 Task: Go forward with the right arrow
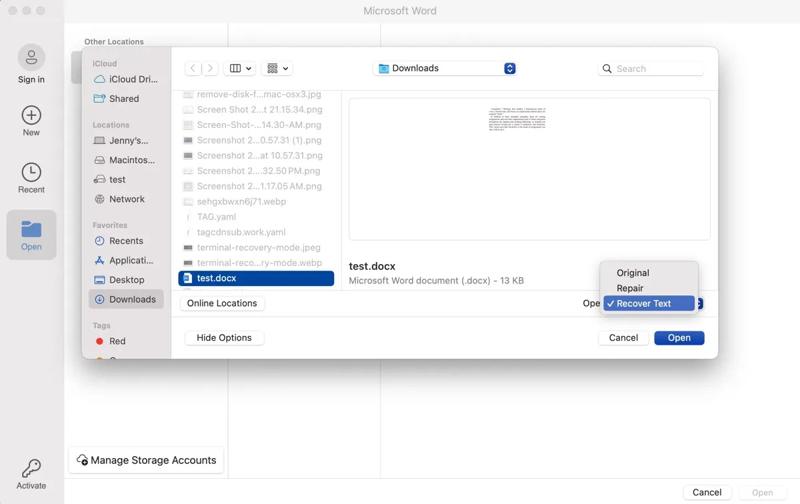point(210,68)
